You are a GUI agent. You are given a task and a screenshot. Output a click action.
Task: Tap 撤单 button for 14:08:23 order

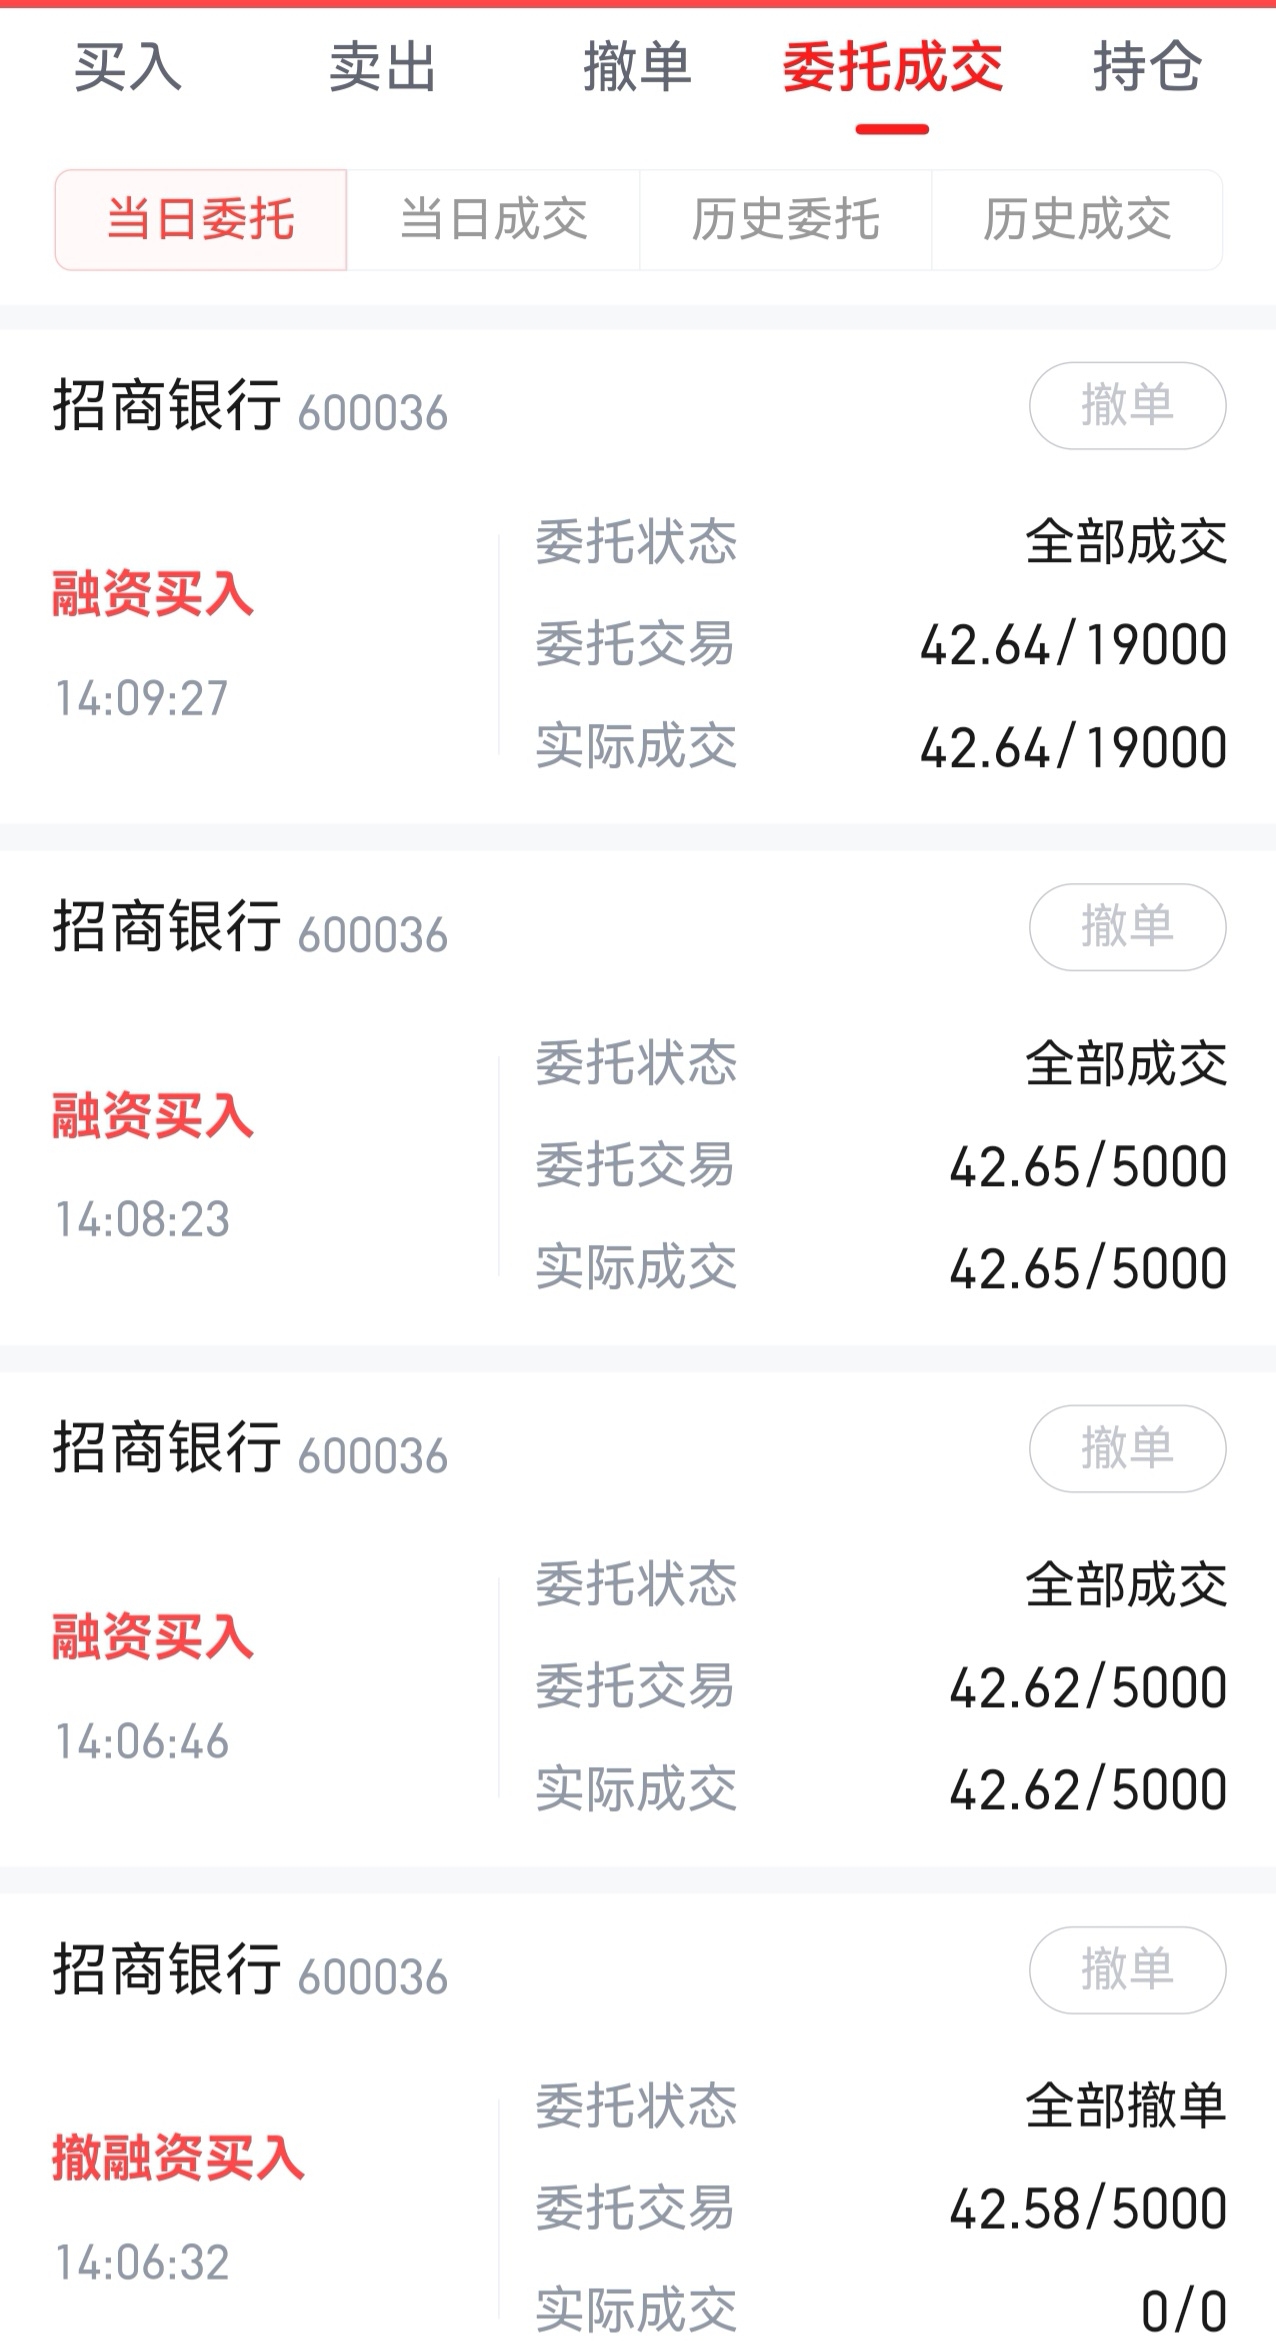[x=1127, y=927]
